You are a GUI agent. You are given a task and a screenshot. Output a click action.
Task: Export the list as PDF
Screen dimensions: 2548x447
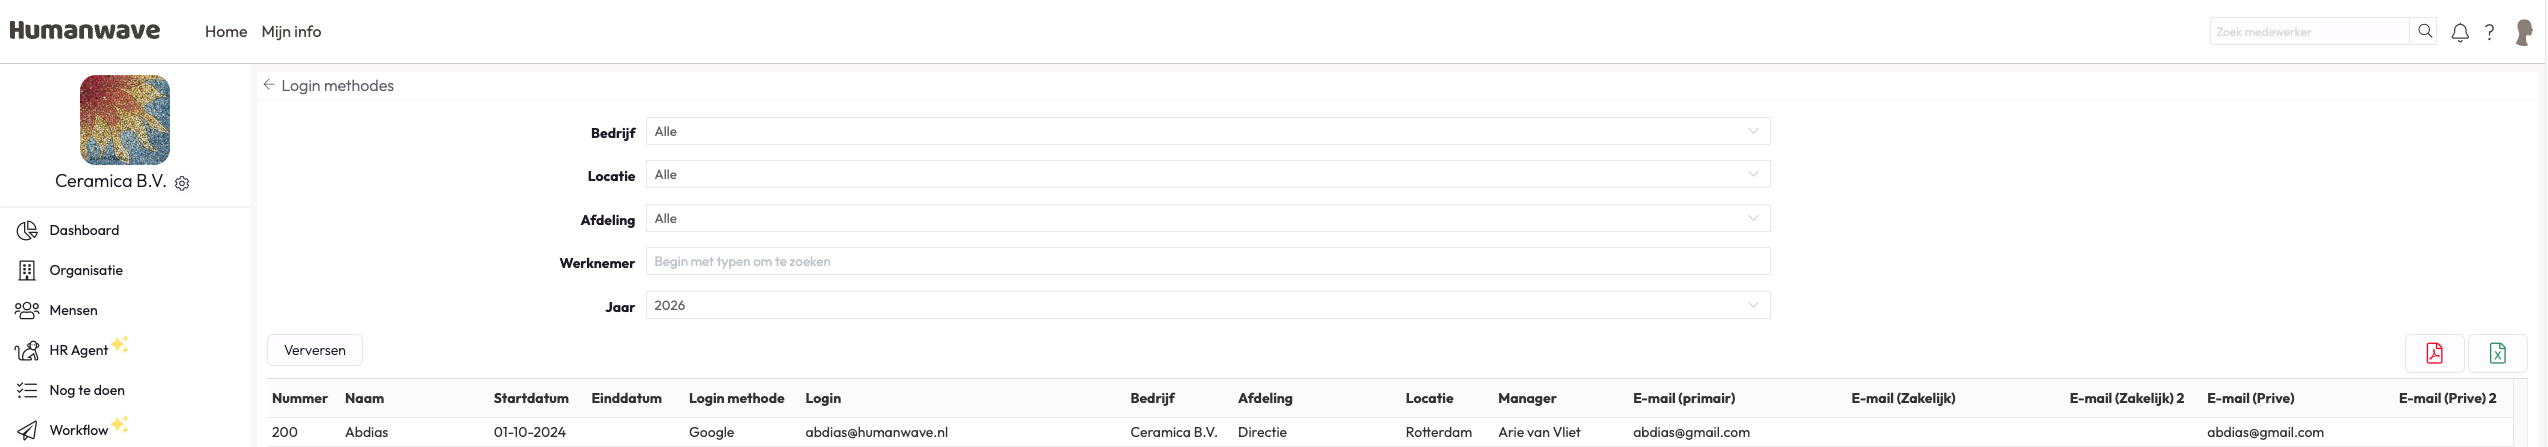(2434, 353)
